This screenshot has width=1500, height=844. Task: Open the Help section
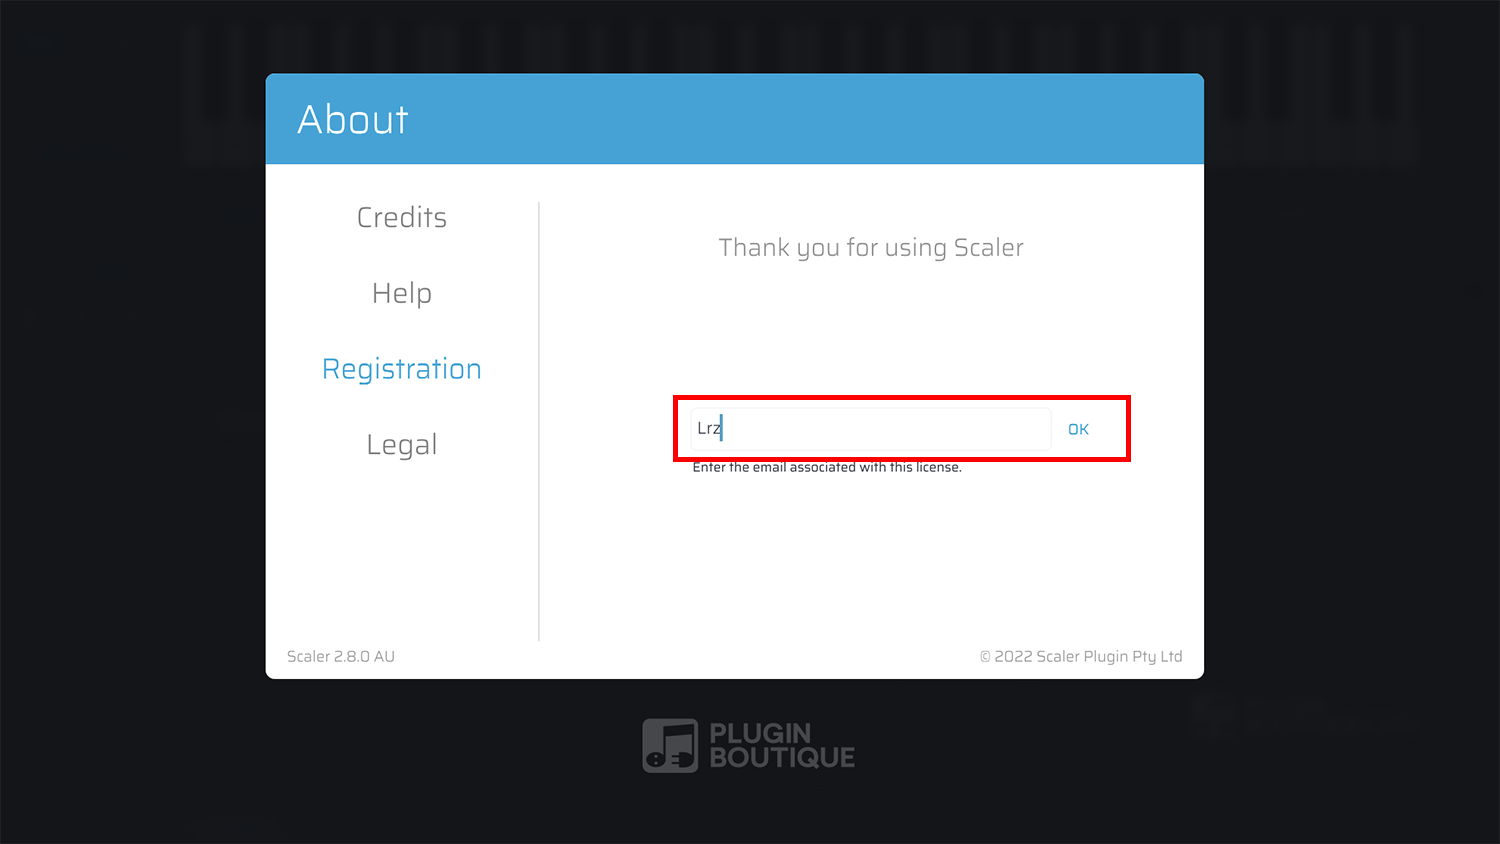point(402,293)
